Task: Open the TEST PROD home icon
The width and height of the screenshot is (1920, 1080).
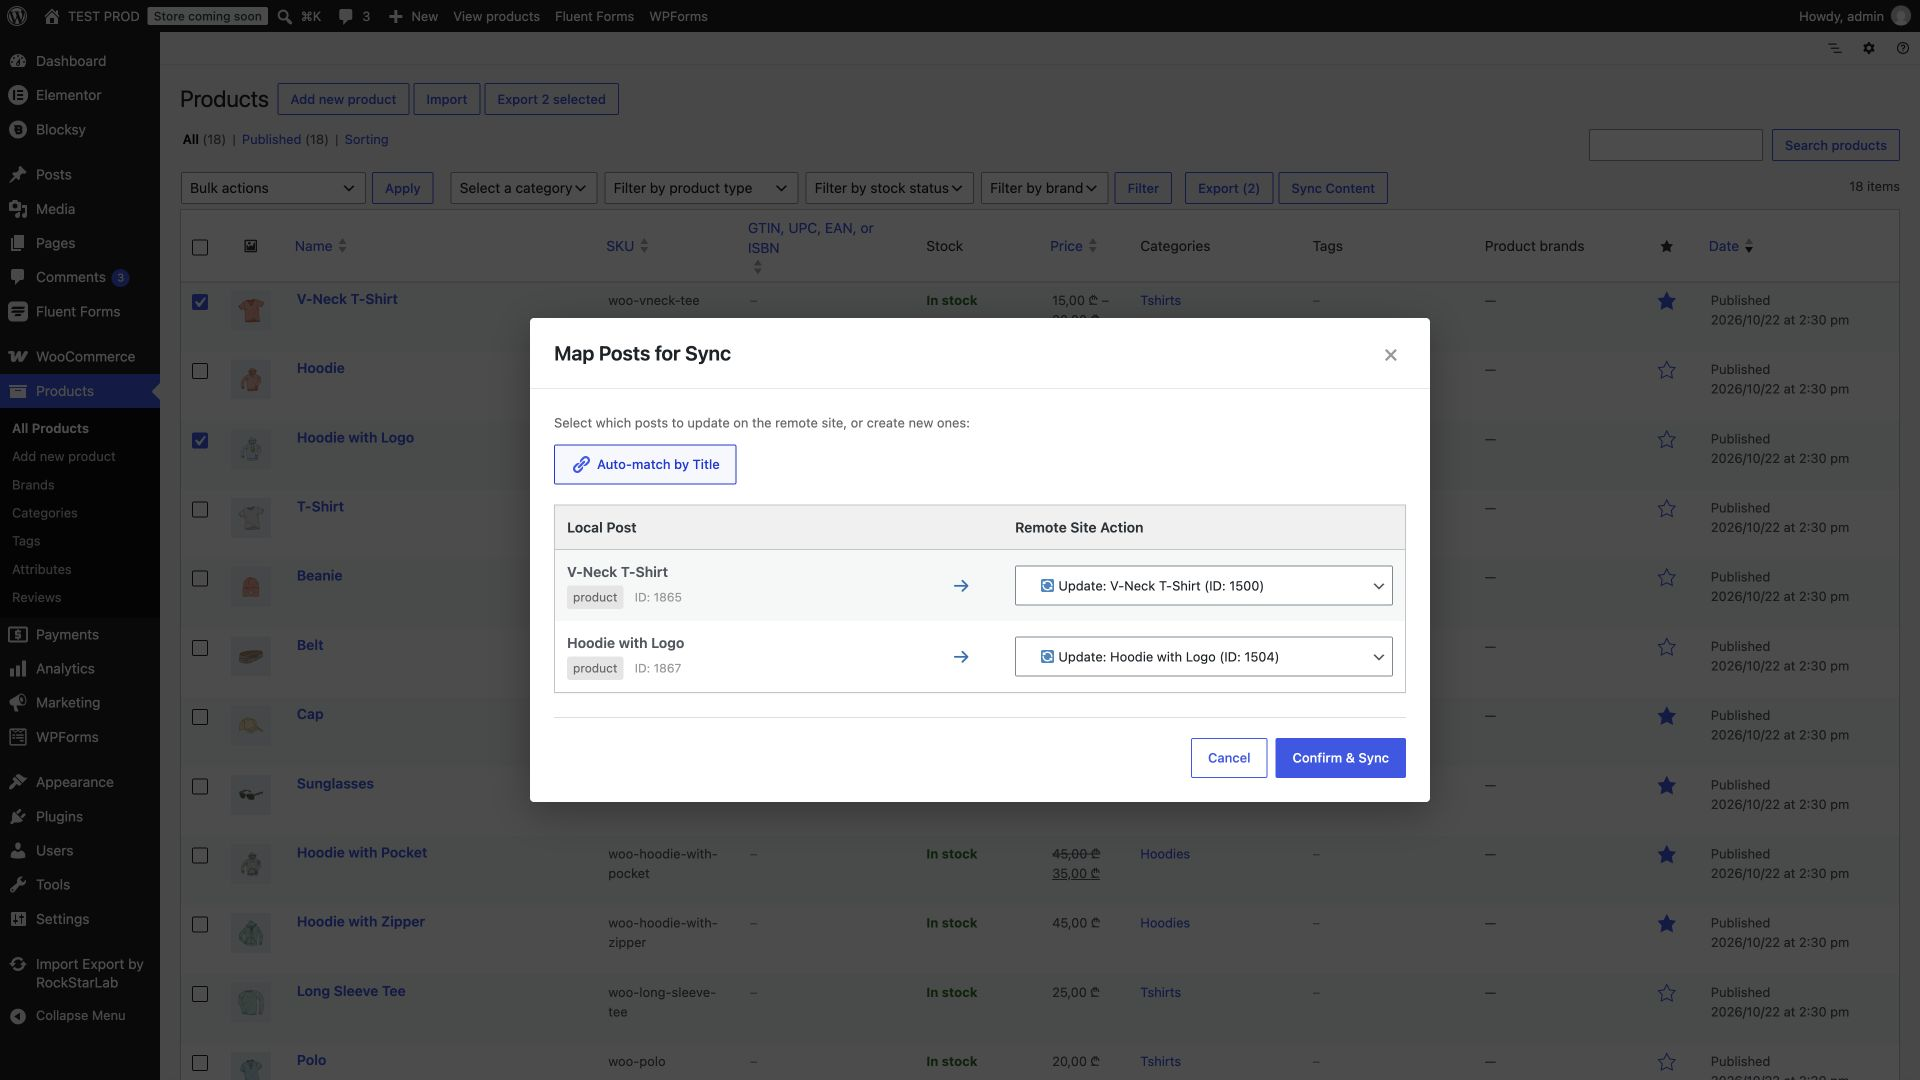Action: pyautogui.click(x=52, y=16)
